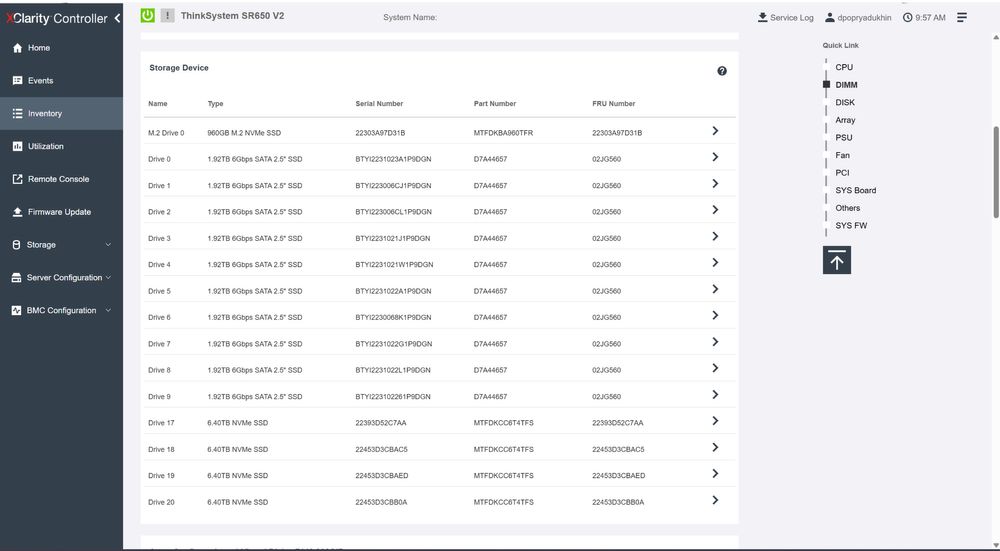Click the Type column header
Viewport: 1000px width, 551px height.
tap(216, 103)
